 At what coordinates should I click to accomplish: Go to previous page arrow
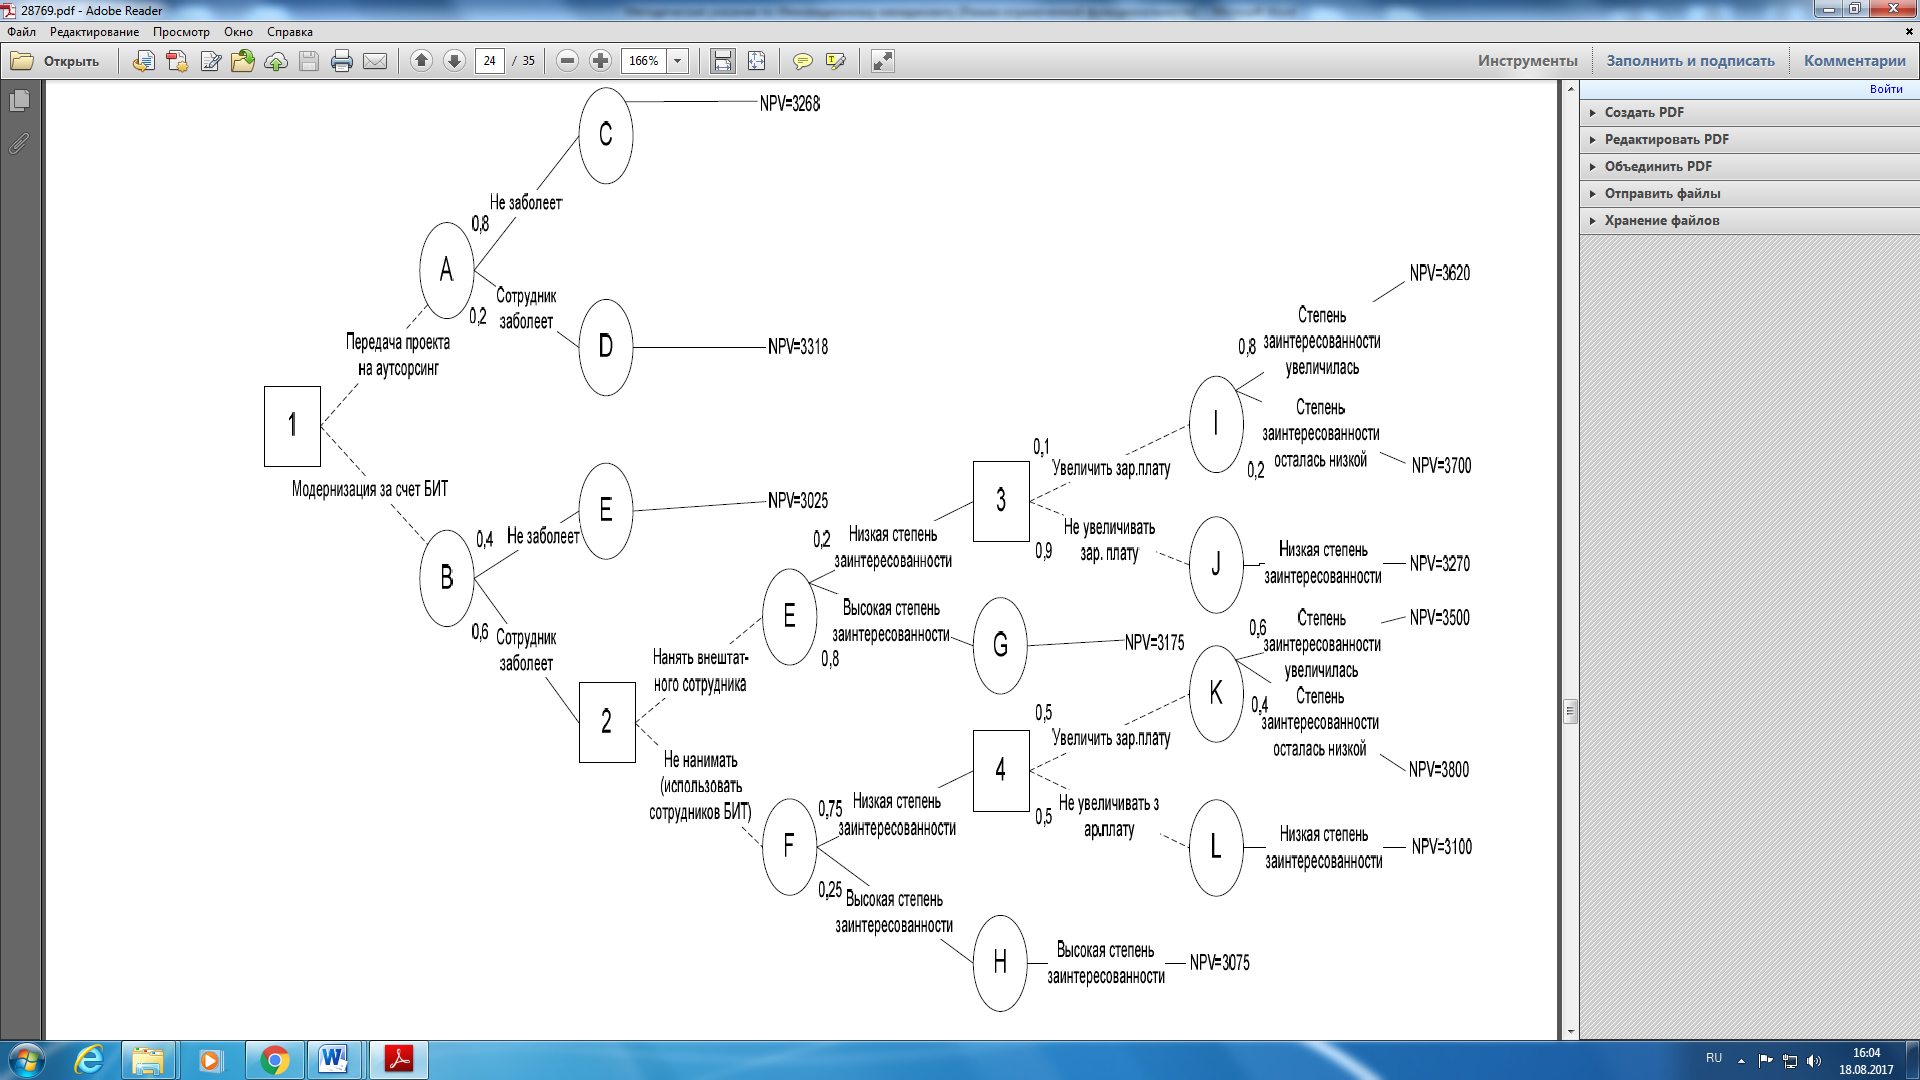[x=421, y=61]
